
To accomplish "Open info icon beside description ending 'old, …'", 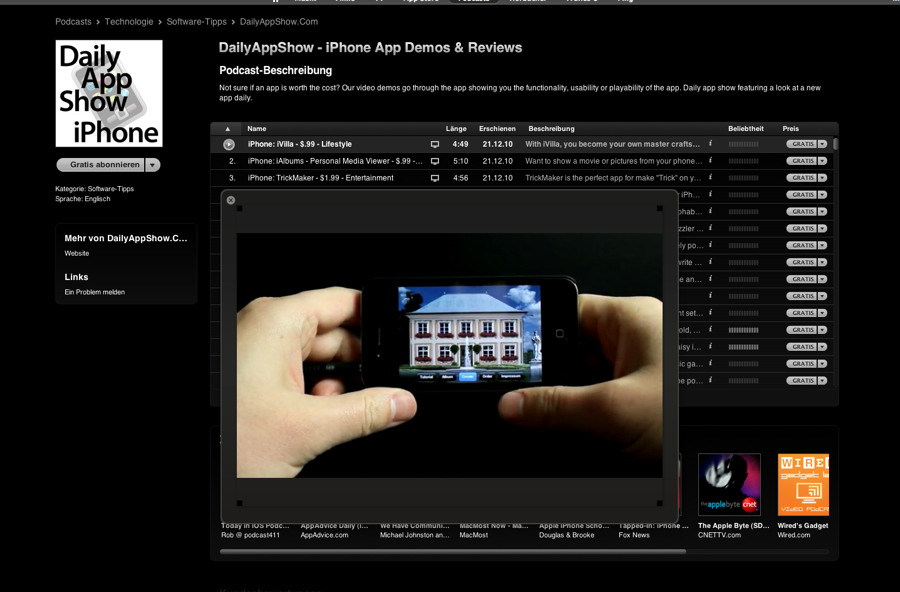I will pos(711,330).
